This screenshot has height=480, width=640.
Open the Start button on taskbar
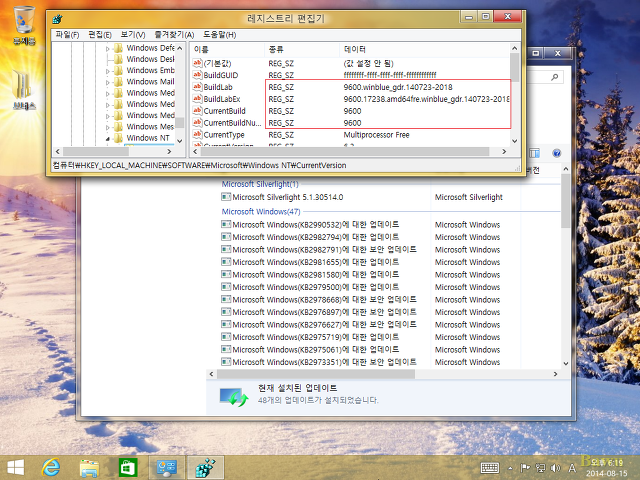(x=16, y=467)
